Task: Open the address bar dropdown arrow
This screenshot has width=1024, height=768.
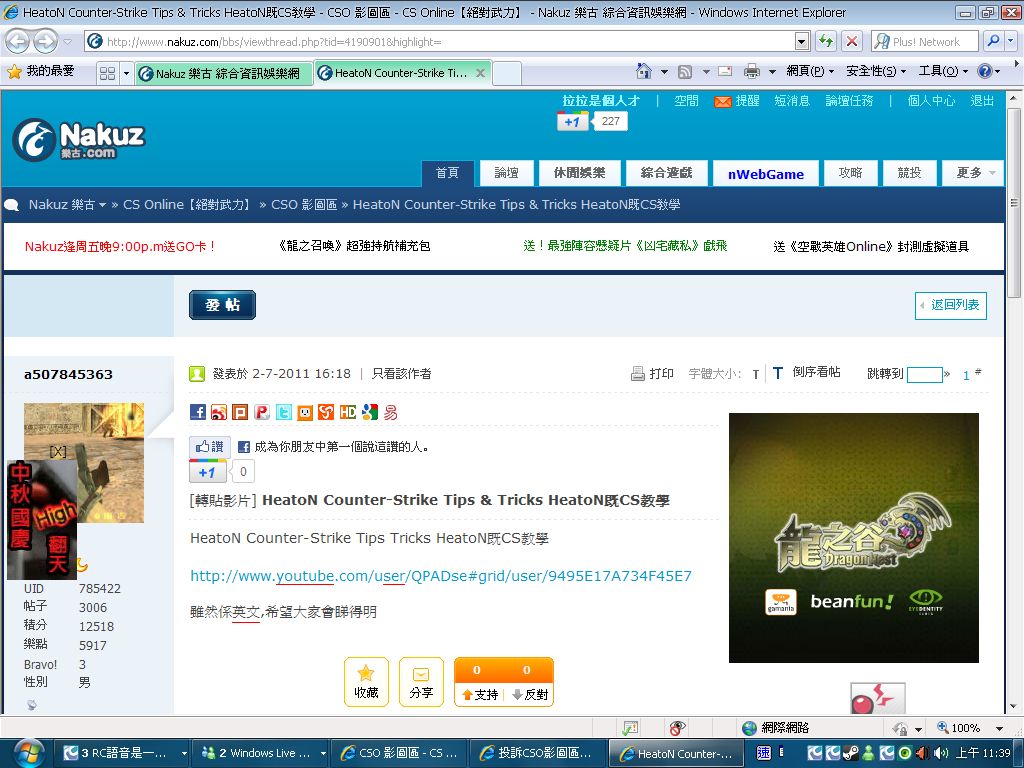Action: tap(802, 42)
